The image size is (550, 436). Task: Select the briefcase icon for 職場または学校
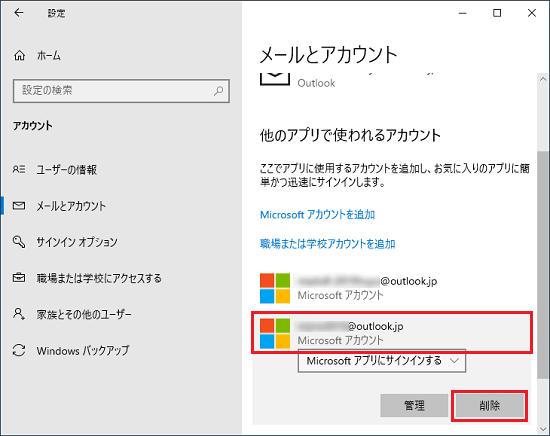coord(19,278)
